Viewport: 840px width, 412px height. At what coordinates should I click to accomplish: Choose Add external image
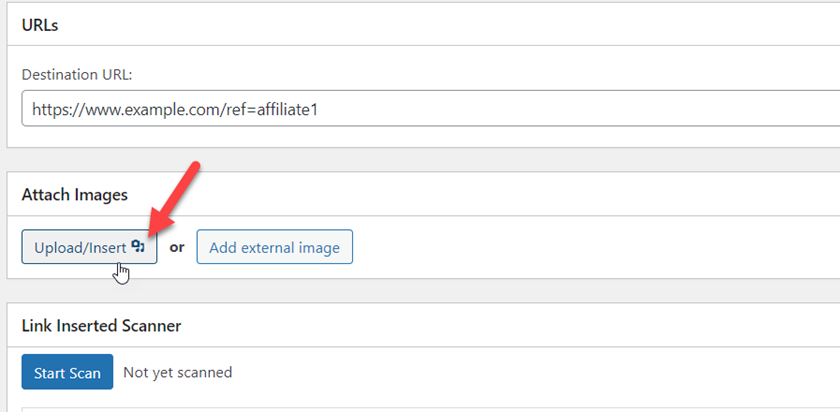pos(274,247)
